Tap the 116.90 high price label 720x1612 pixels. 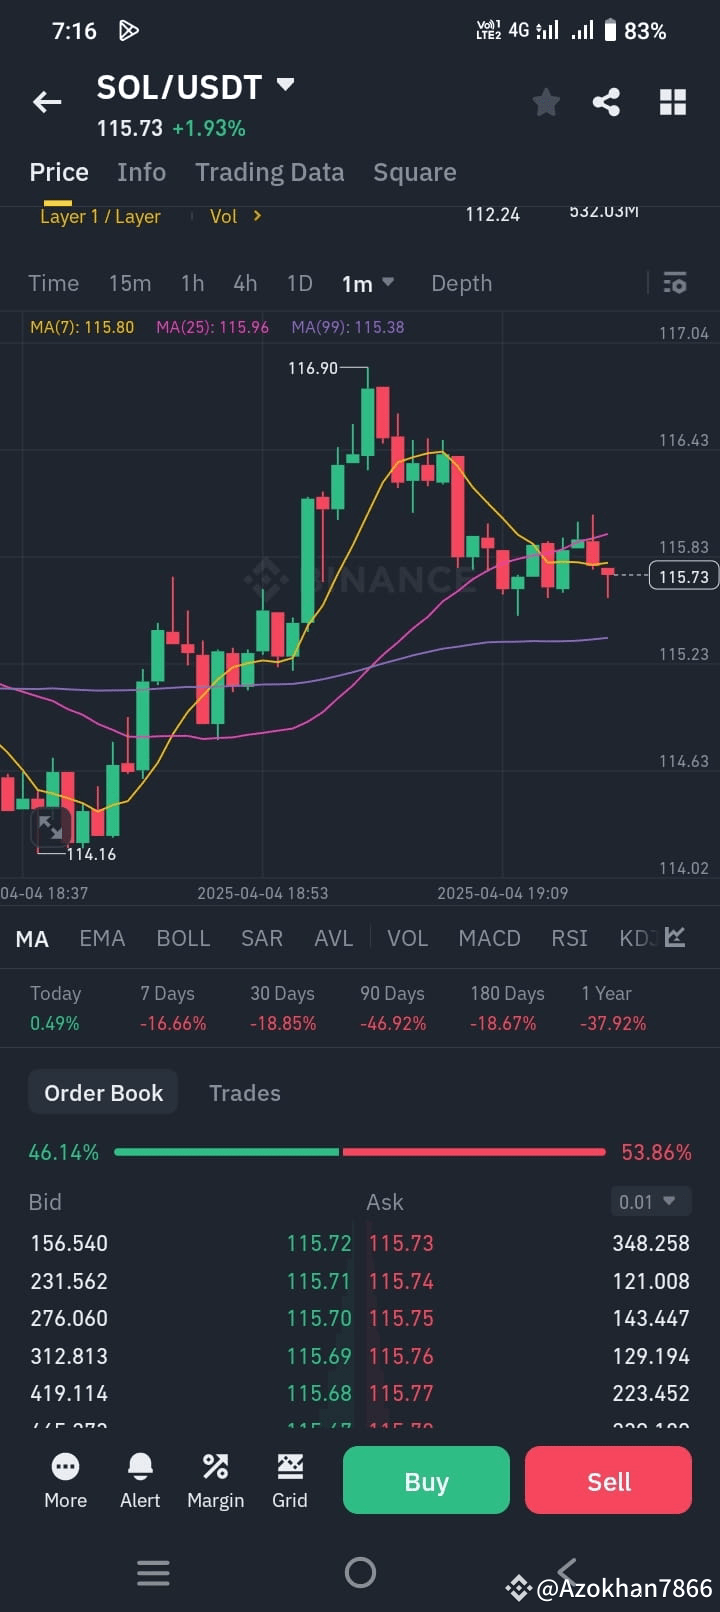(313, 368)
